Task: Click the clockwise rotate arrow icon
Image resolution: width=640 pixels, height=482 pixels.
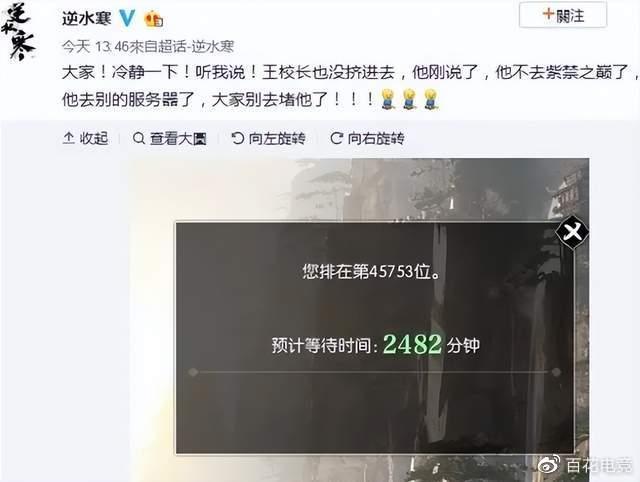Action: click(x=336, y=138)
